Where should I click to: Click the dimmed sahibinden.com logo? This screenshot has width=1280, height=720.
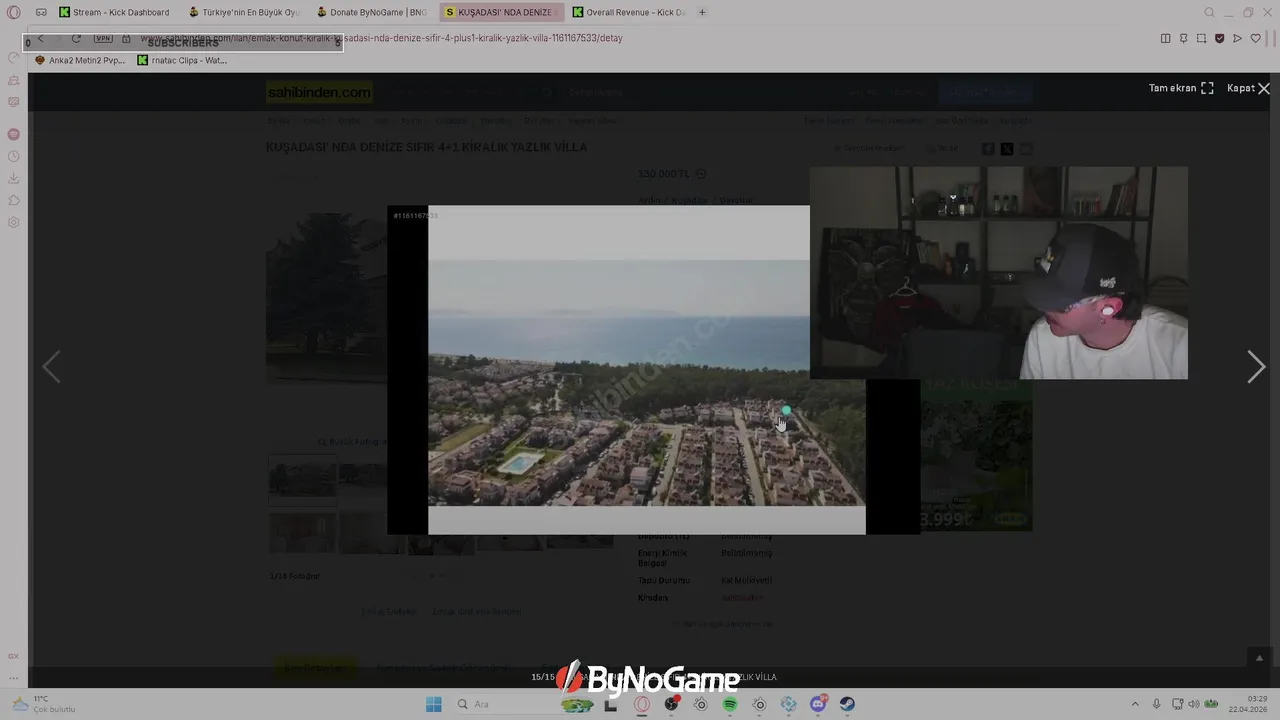[x=319, y=92]
